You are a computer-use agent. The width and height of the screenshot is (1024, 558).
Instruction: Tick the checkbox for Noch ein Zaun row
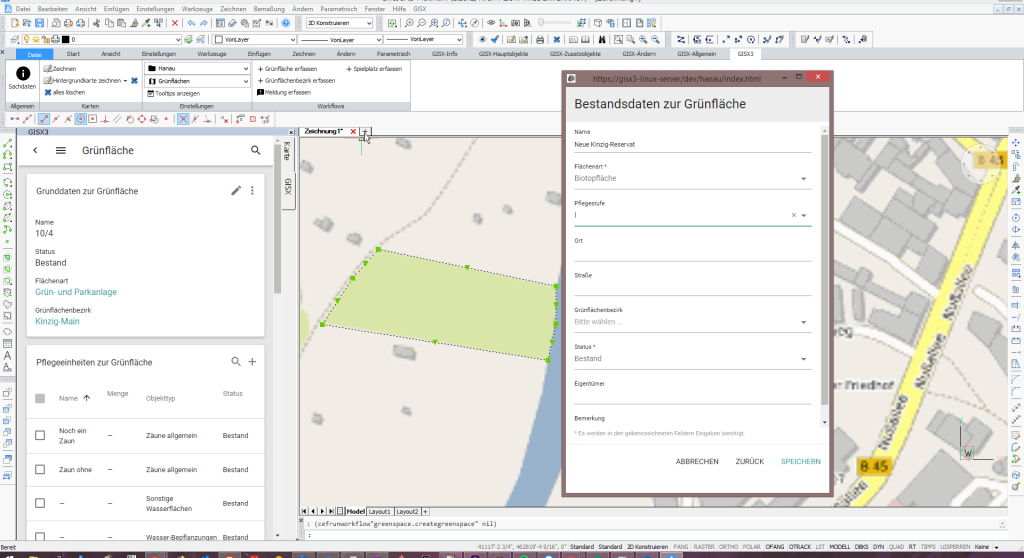click(x=40, y=435)
